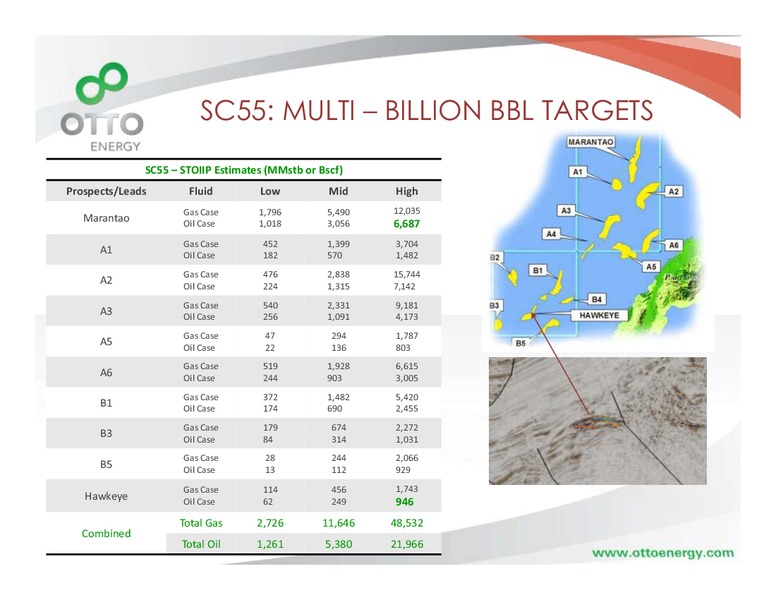Open the www.ottoenergy.com link

click(x=663, y=552)
